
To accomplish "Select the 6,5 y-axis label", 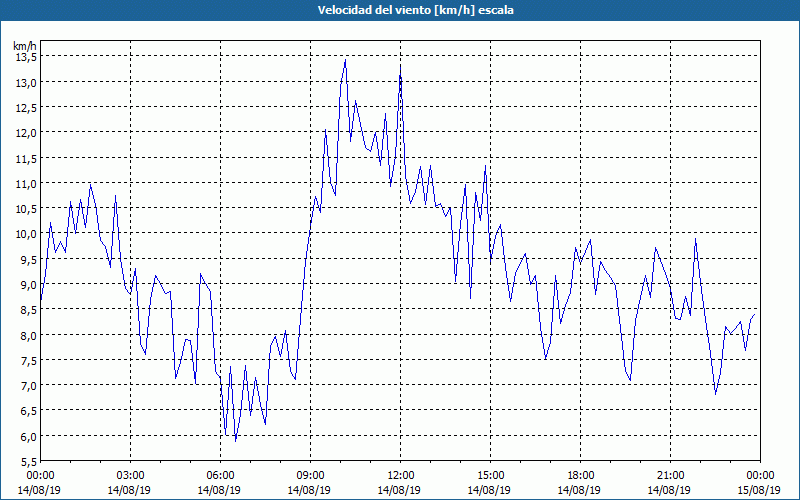I will click(28, 411).
